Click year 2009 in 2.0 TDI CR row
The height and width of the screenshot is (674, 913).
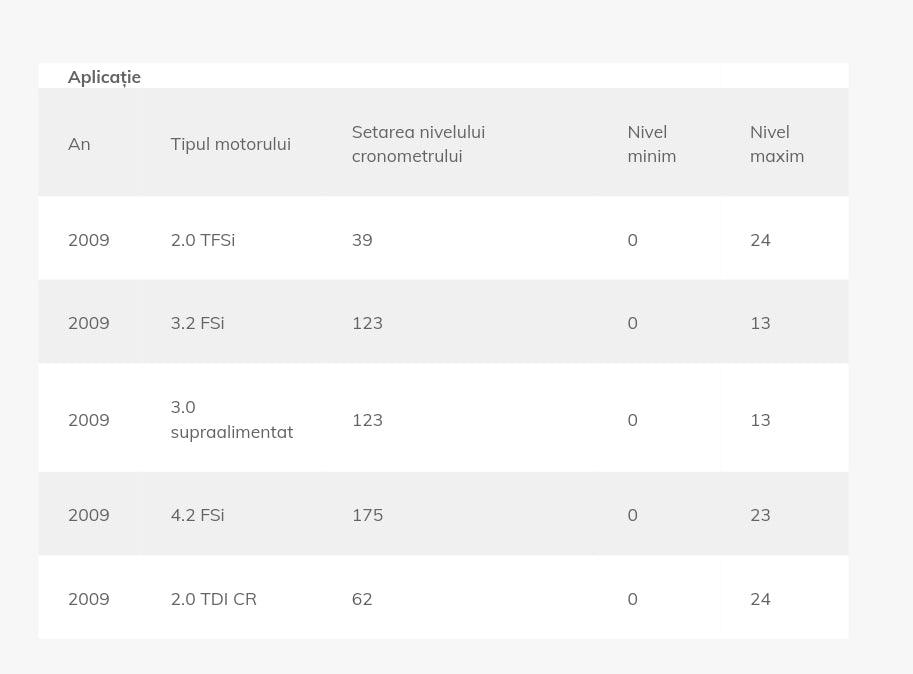pos(88,599)
